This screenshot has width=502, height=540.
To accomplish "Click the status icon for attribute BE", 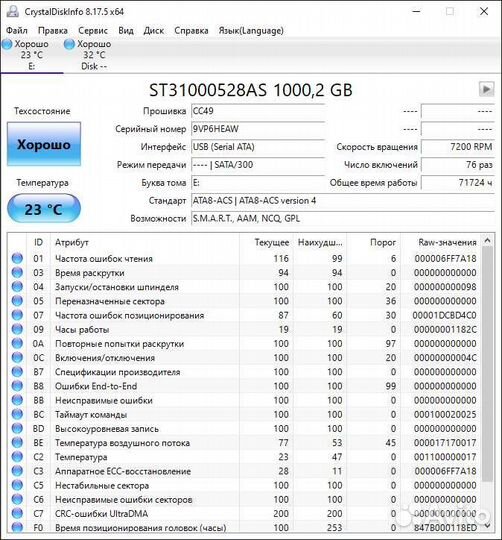I will (17, 443).
